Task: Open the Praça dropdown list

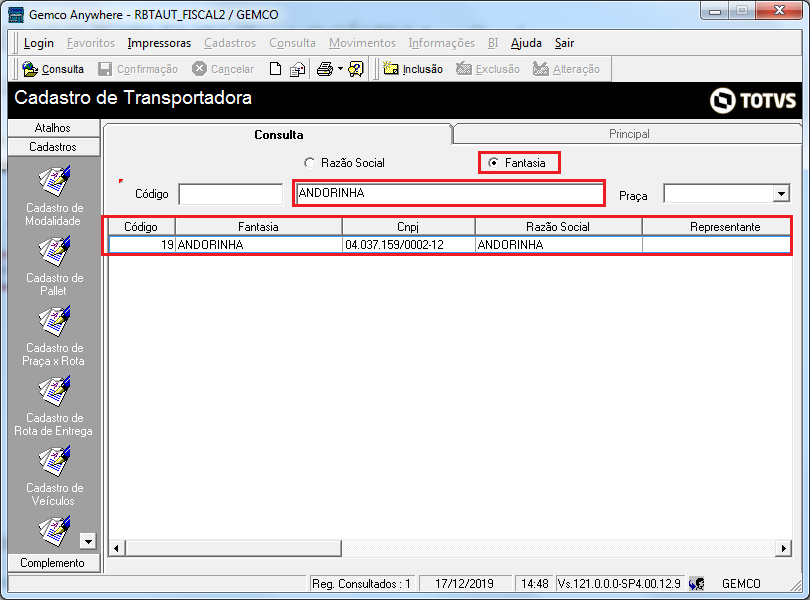Action: [782, 194]
